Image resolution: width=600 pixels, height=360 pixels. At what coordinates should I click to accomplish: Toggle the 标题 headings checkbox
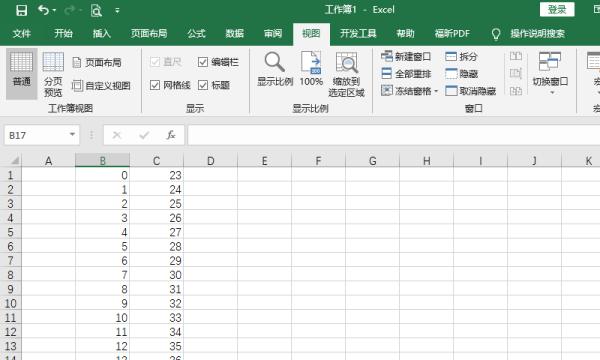[203, 85]
